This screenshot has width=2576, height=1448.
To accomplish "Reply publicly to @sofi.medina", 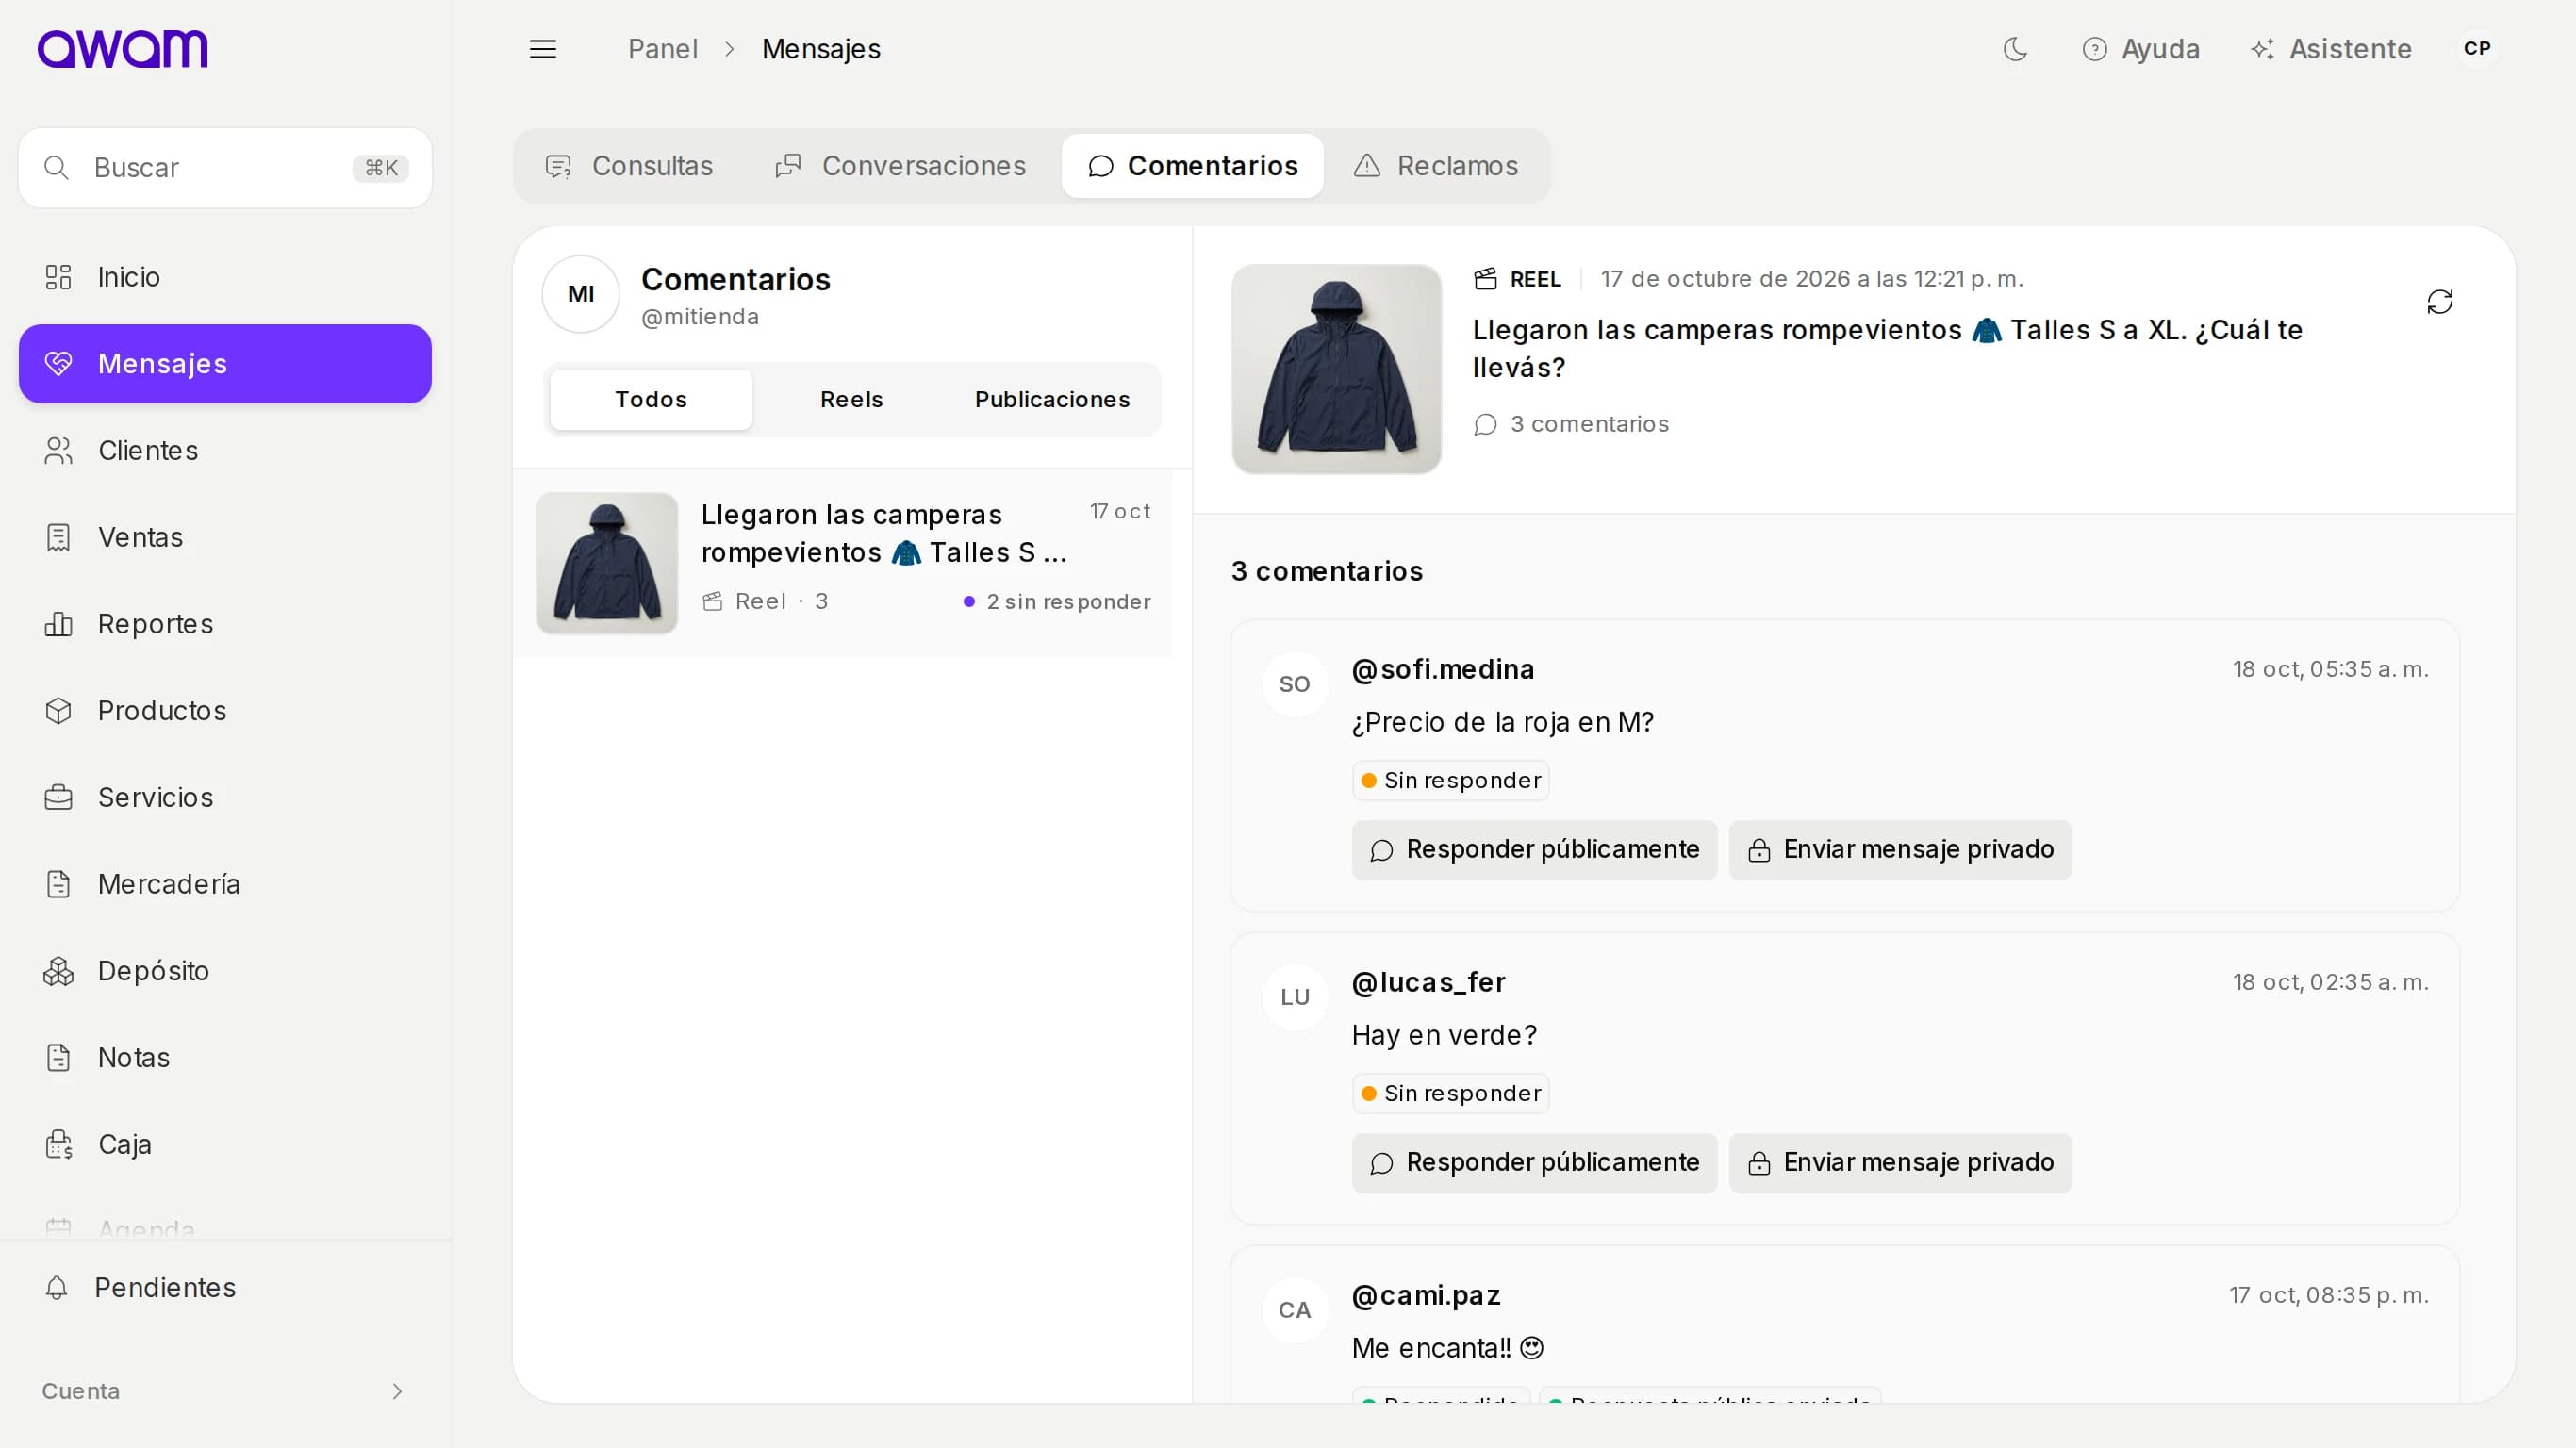I will click(1534, 850).
